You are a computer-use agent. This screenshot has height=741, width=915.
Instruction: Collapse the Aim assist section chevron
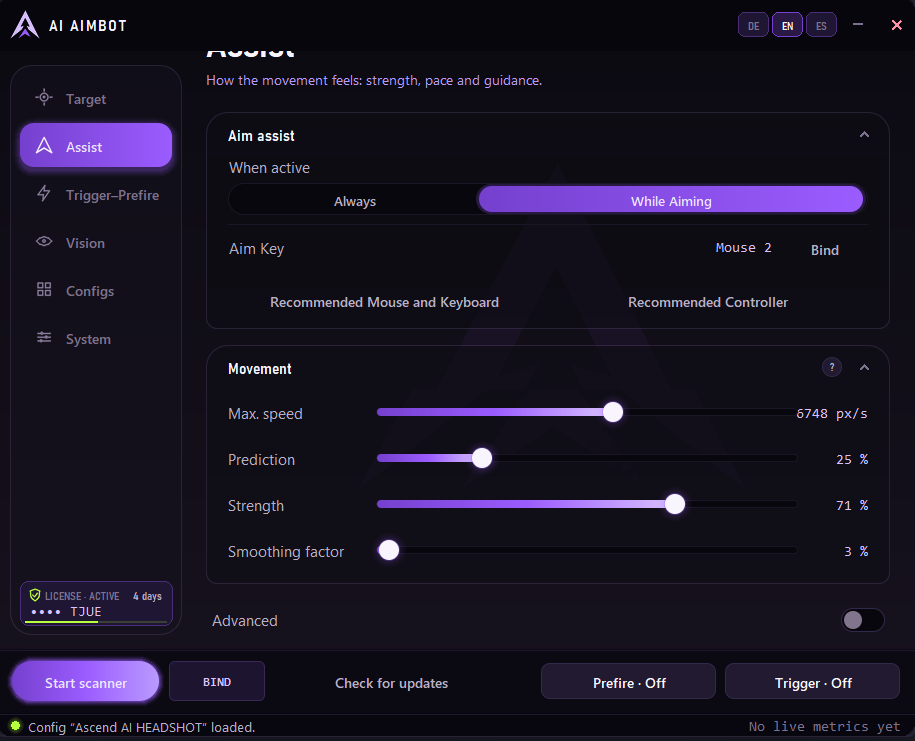click(x=864, y=135)
